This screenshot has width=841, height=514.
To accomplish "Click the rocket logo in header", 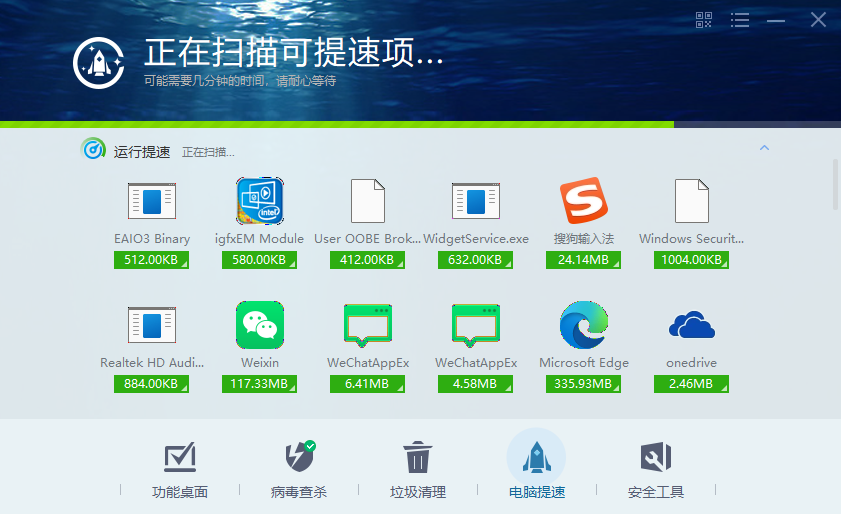I will 98,63.
